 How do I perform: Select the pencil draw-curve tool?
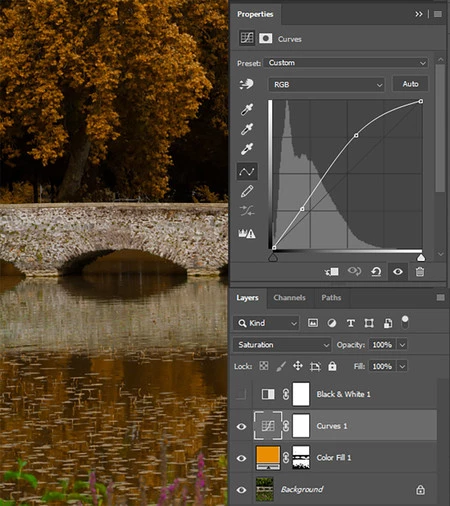pos(247,191)
